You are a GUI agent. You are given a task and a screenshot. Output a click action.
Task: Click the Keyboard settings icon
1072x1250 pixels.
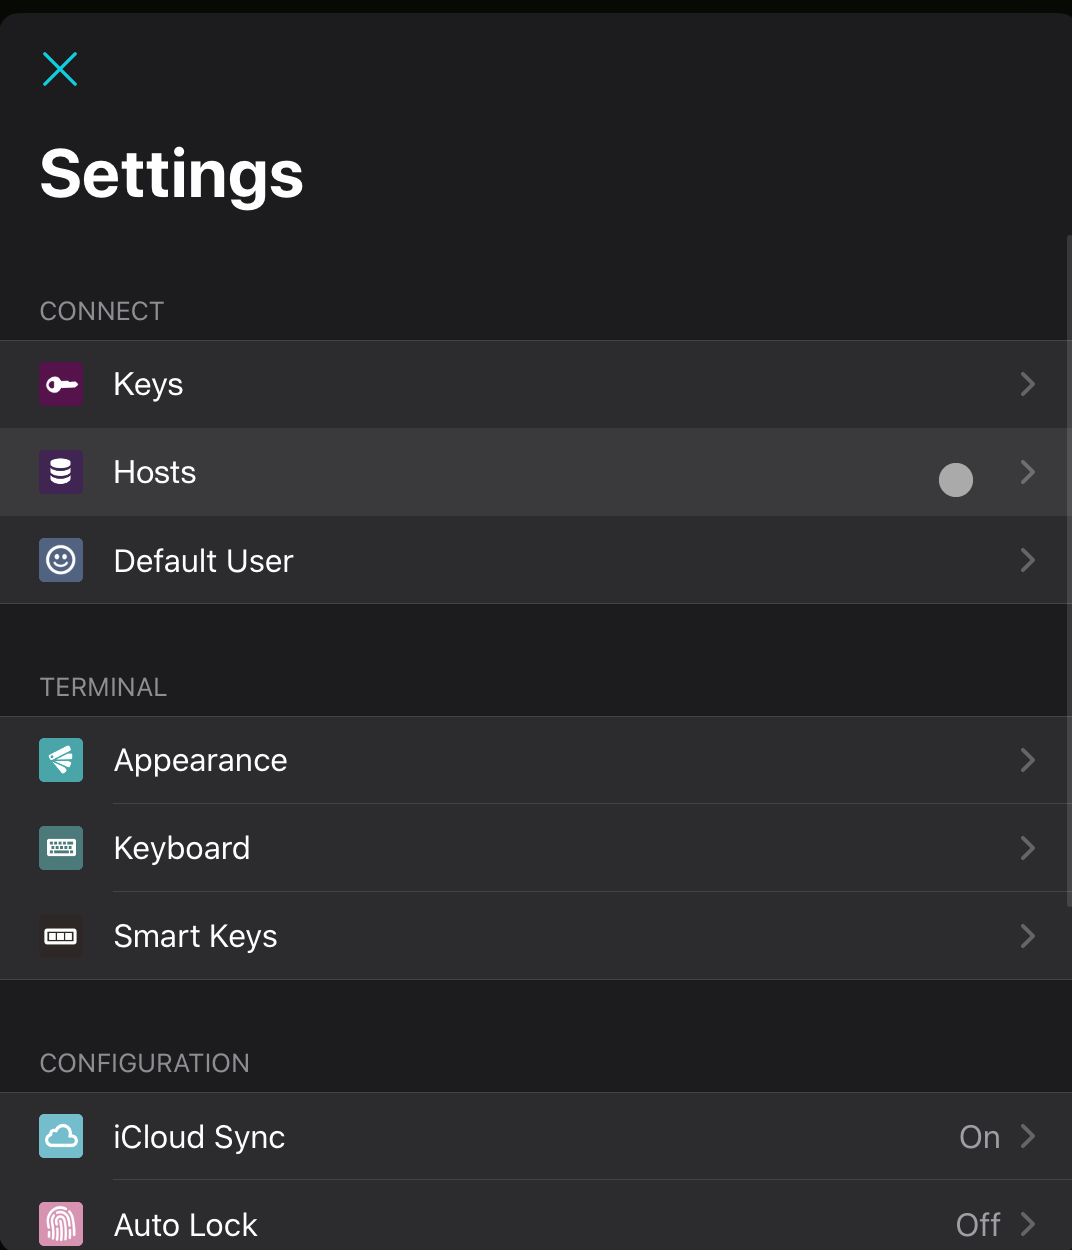(61, 848)
